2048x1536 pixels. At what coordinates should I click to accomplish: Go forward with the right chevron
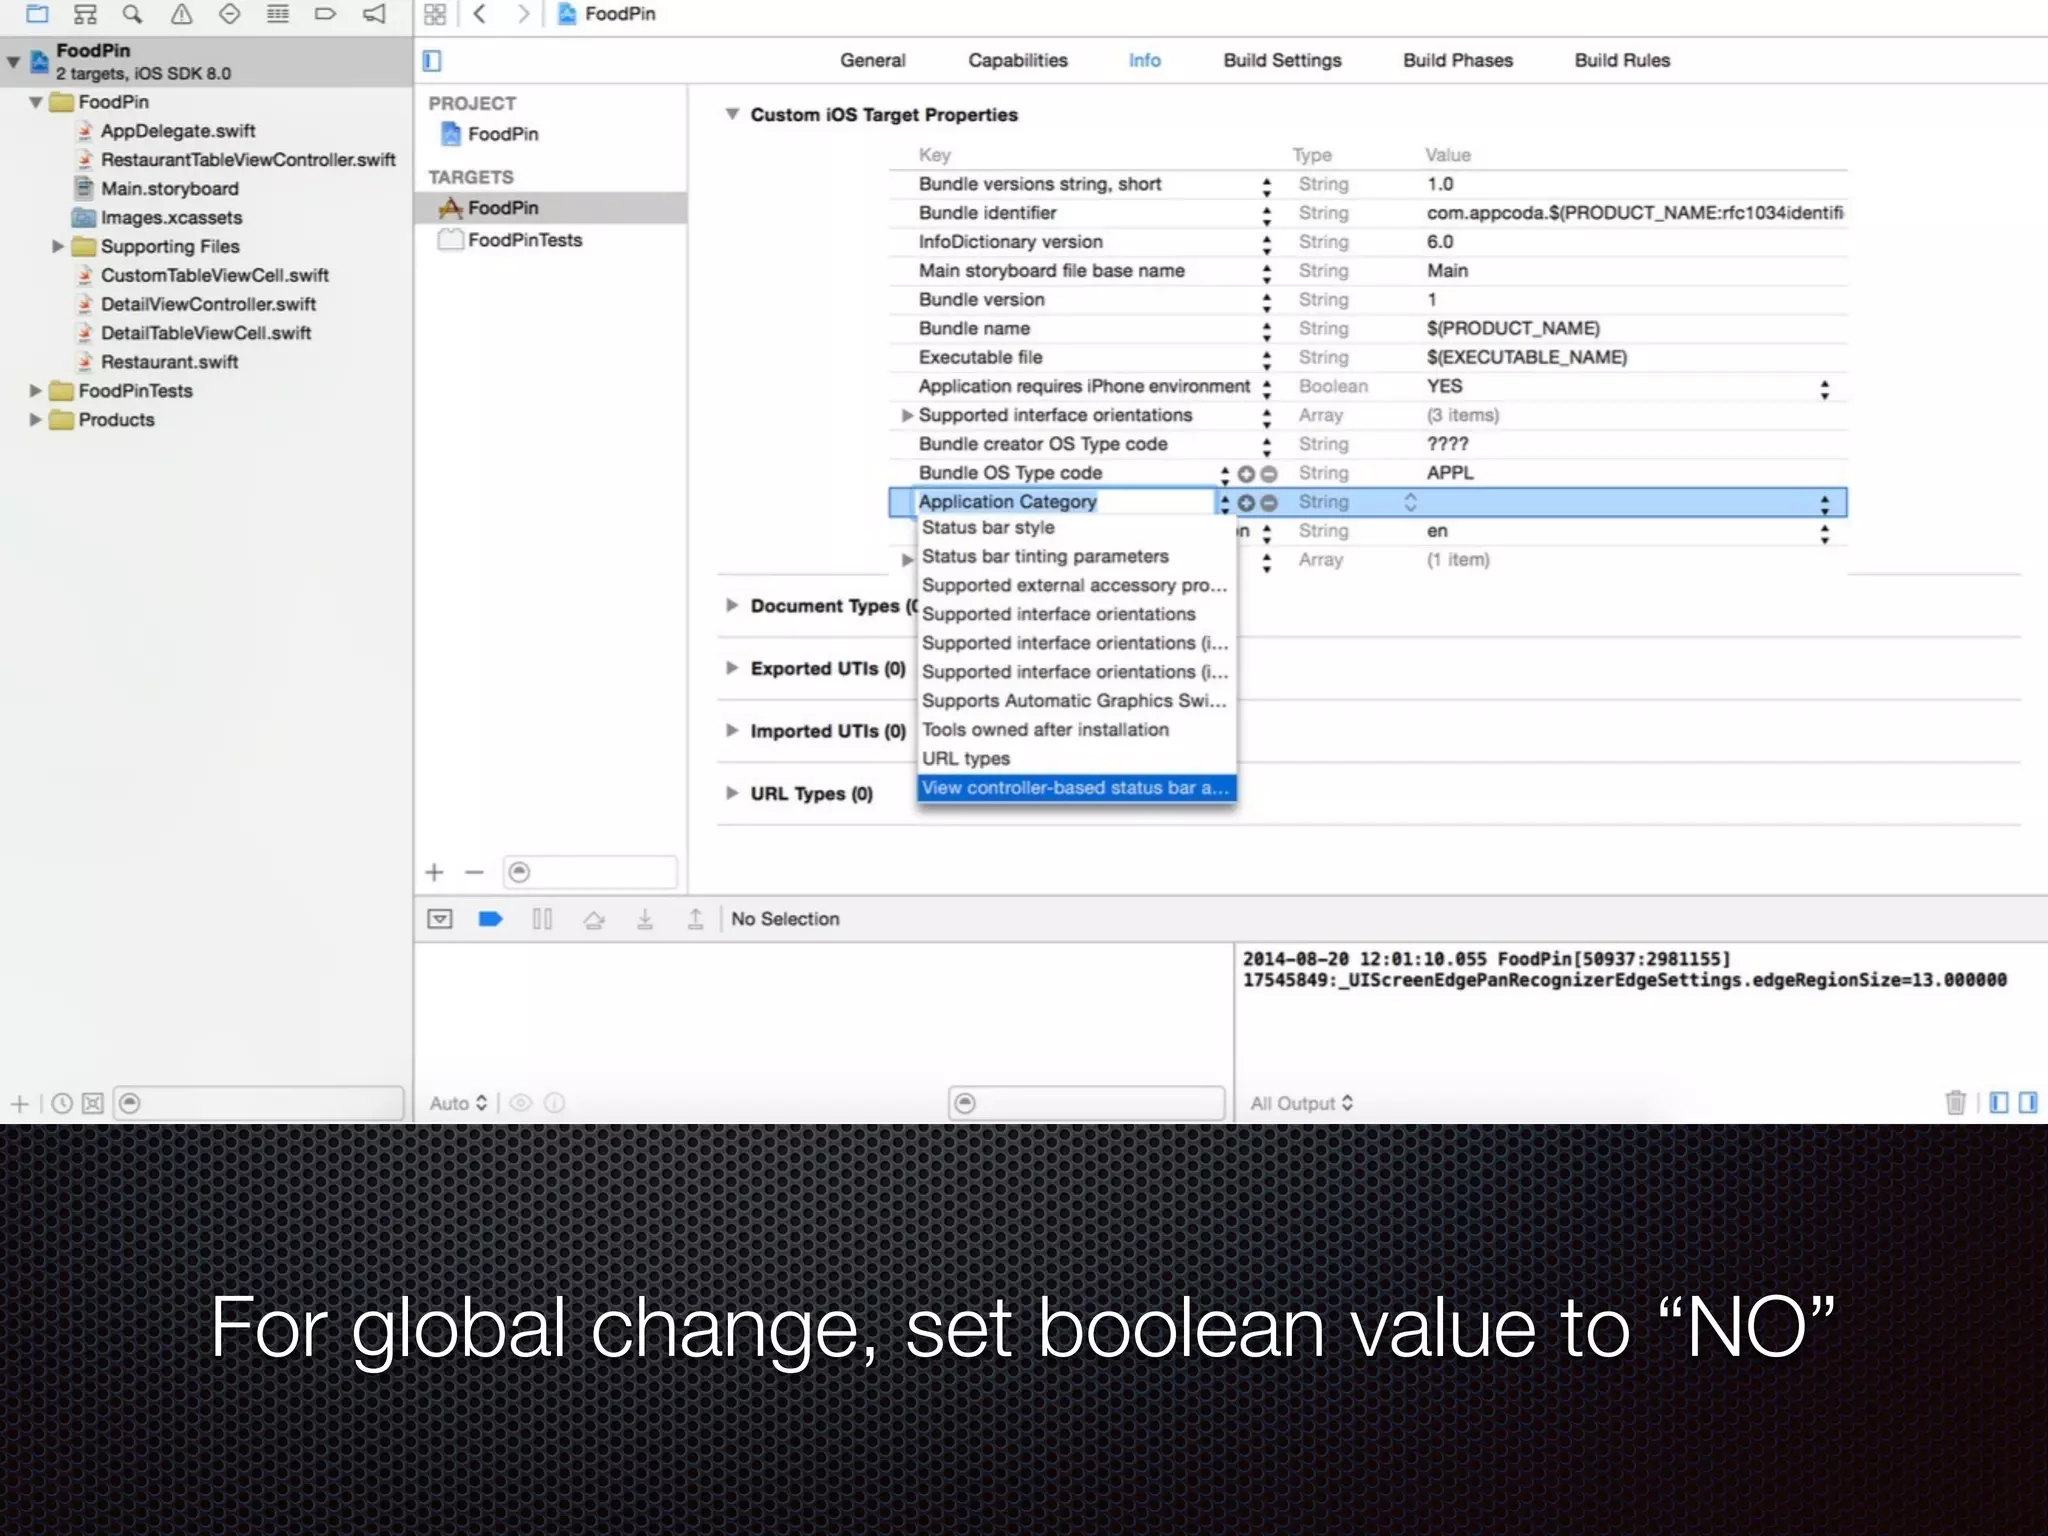point(523,14)
